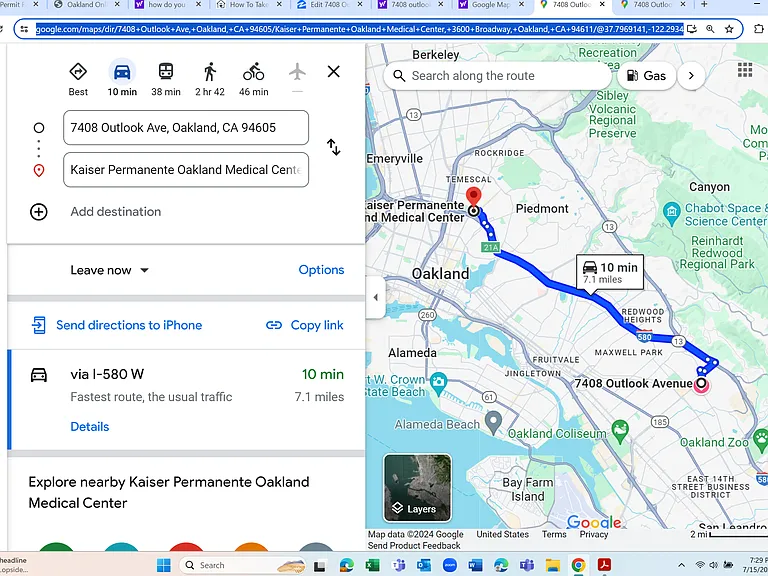The width and height of the screenshot is (768, 576).
Task: Toggle the Layers satellite view thumbnail
Action: 417,488
